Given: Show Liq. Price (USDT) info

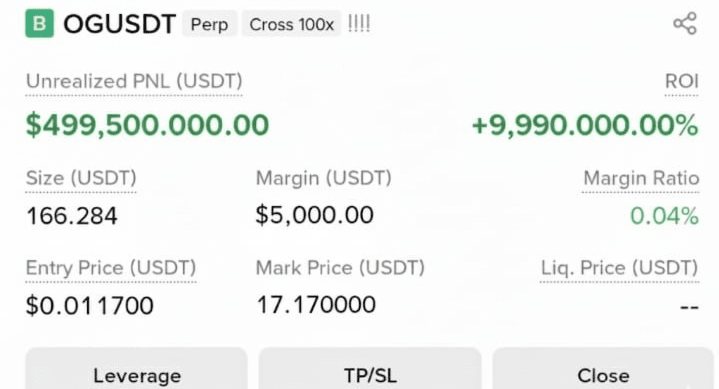Looking at the screenshot, I should click(619, 268).
